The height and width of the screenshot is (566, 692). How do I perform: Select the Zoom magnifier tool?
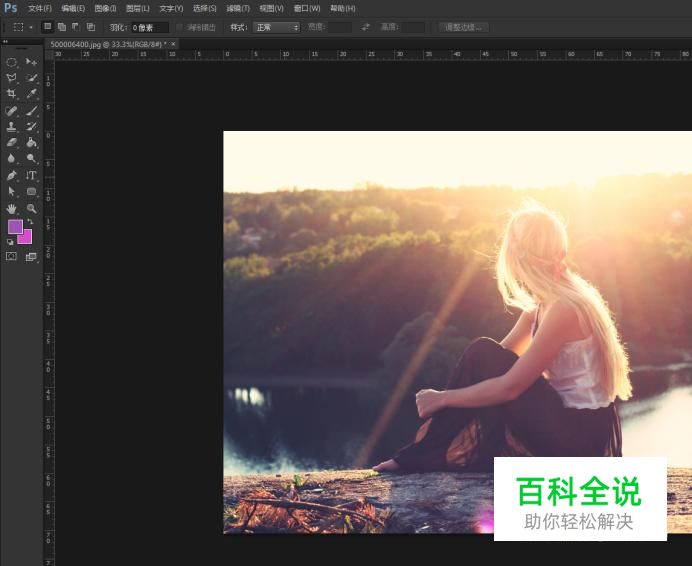click(31, 208)
